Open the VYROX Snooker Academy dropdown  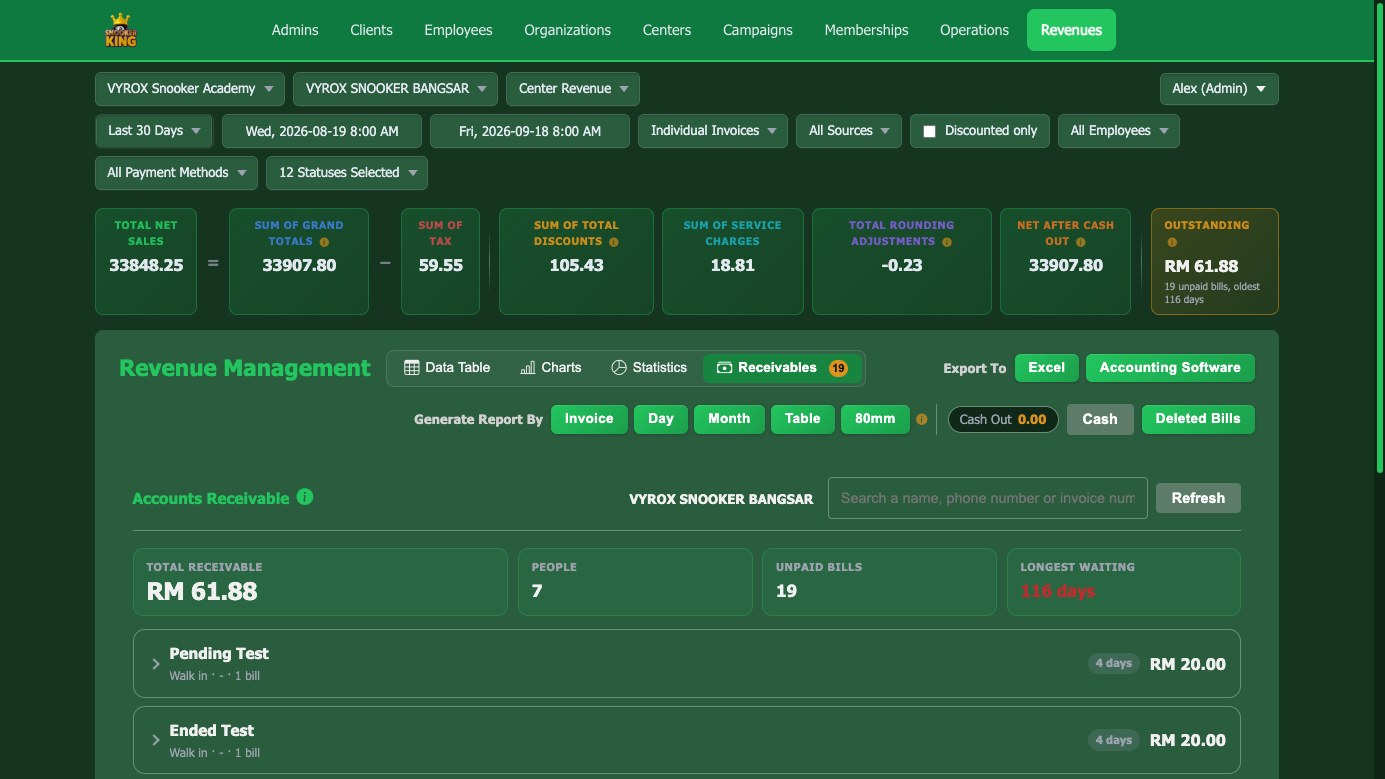click(190, 89)
